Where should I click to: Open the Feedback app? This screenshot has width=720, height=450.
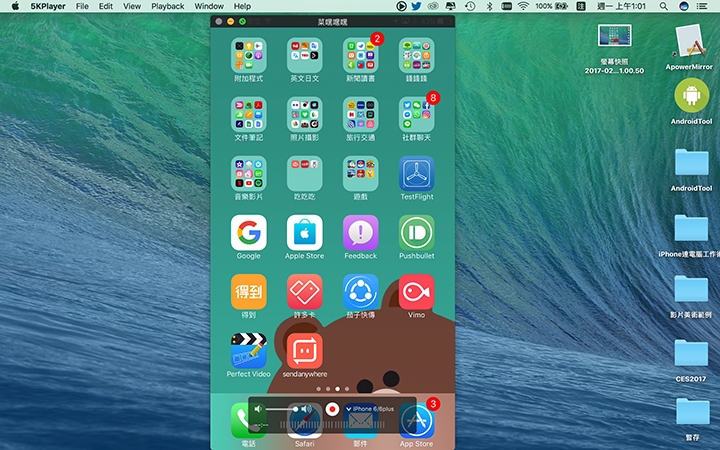point(360,233)
